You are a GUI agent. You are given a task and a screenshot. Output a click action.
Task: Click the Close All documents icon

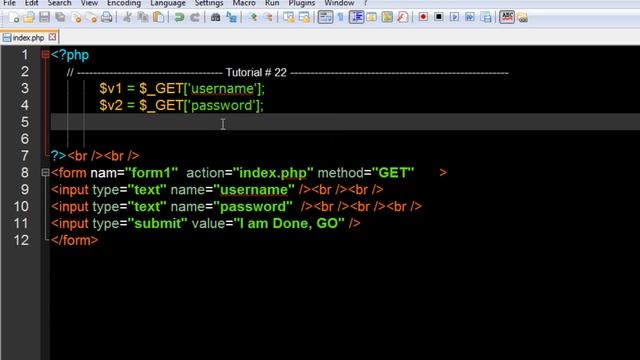coord(92,18)
